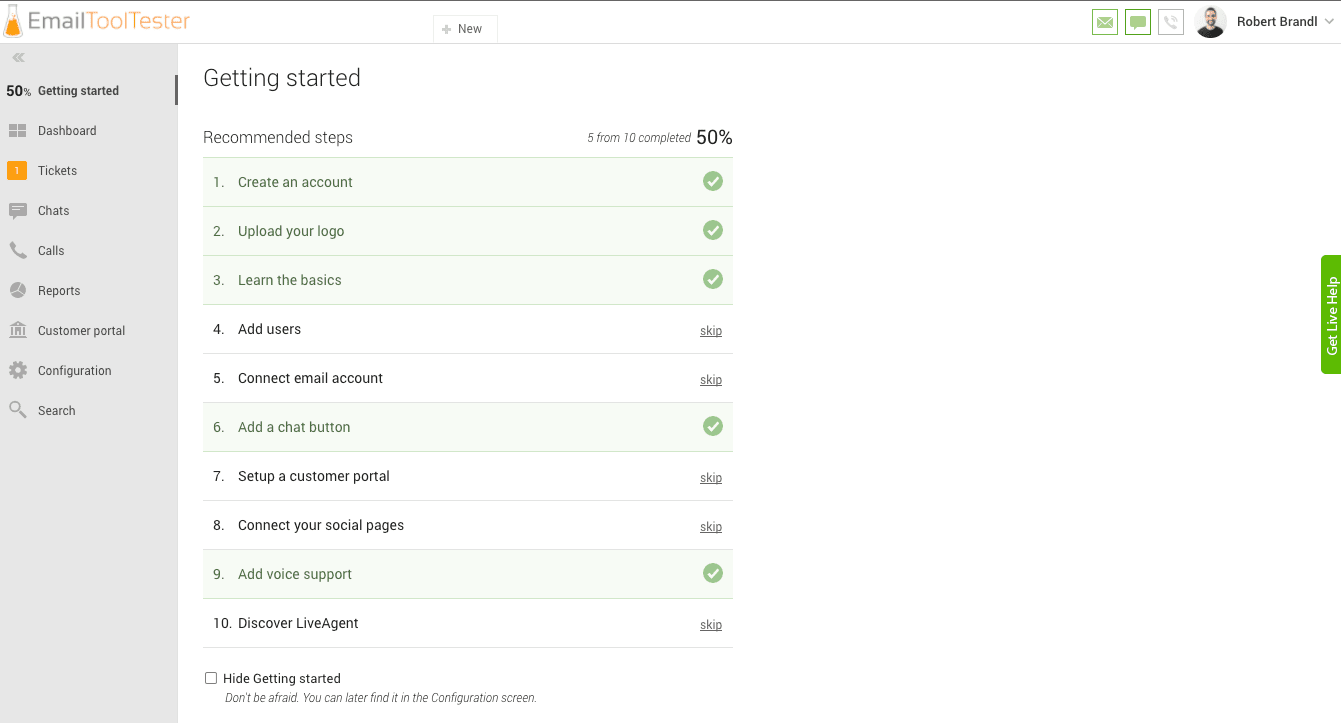Open the Configuration gear icon
Viewport: 1341px width, 723px height.
point(17,371)
